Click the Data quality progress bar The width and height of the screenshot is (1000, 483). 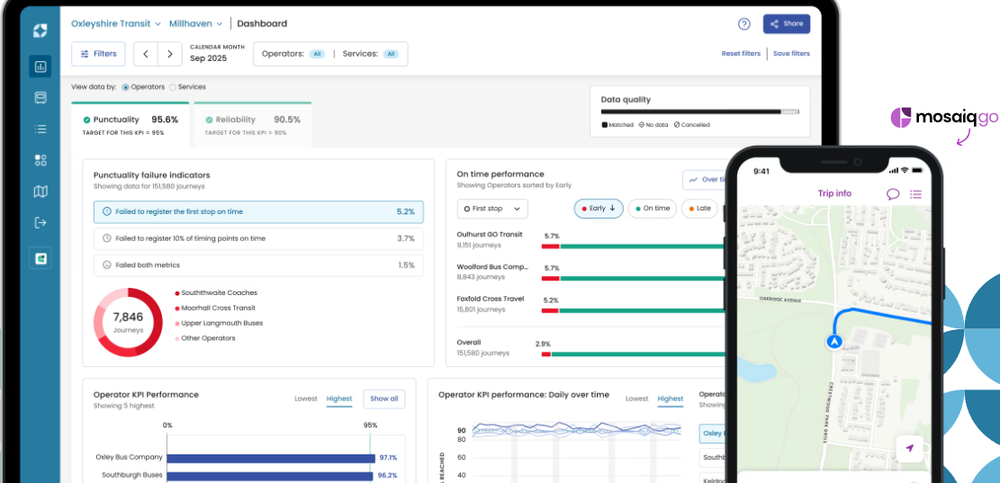click(700, 112)
